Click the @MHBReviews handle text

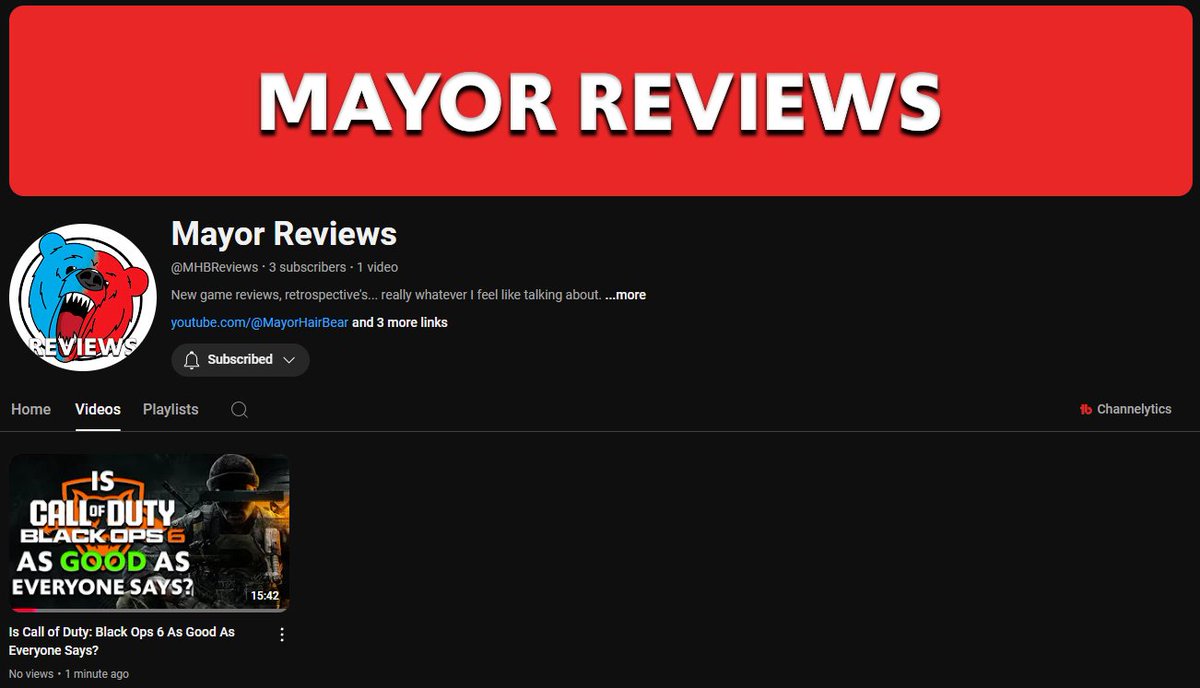[215, 268]
